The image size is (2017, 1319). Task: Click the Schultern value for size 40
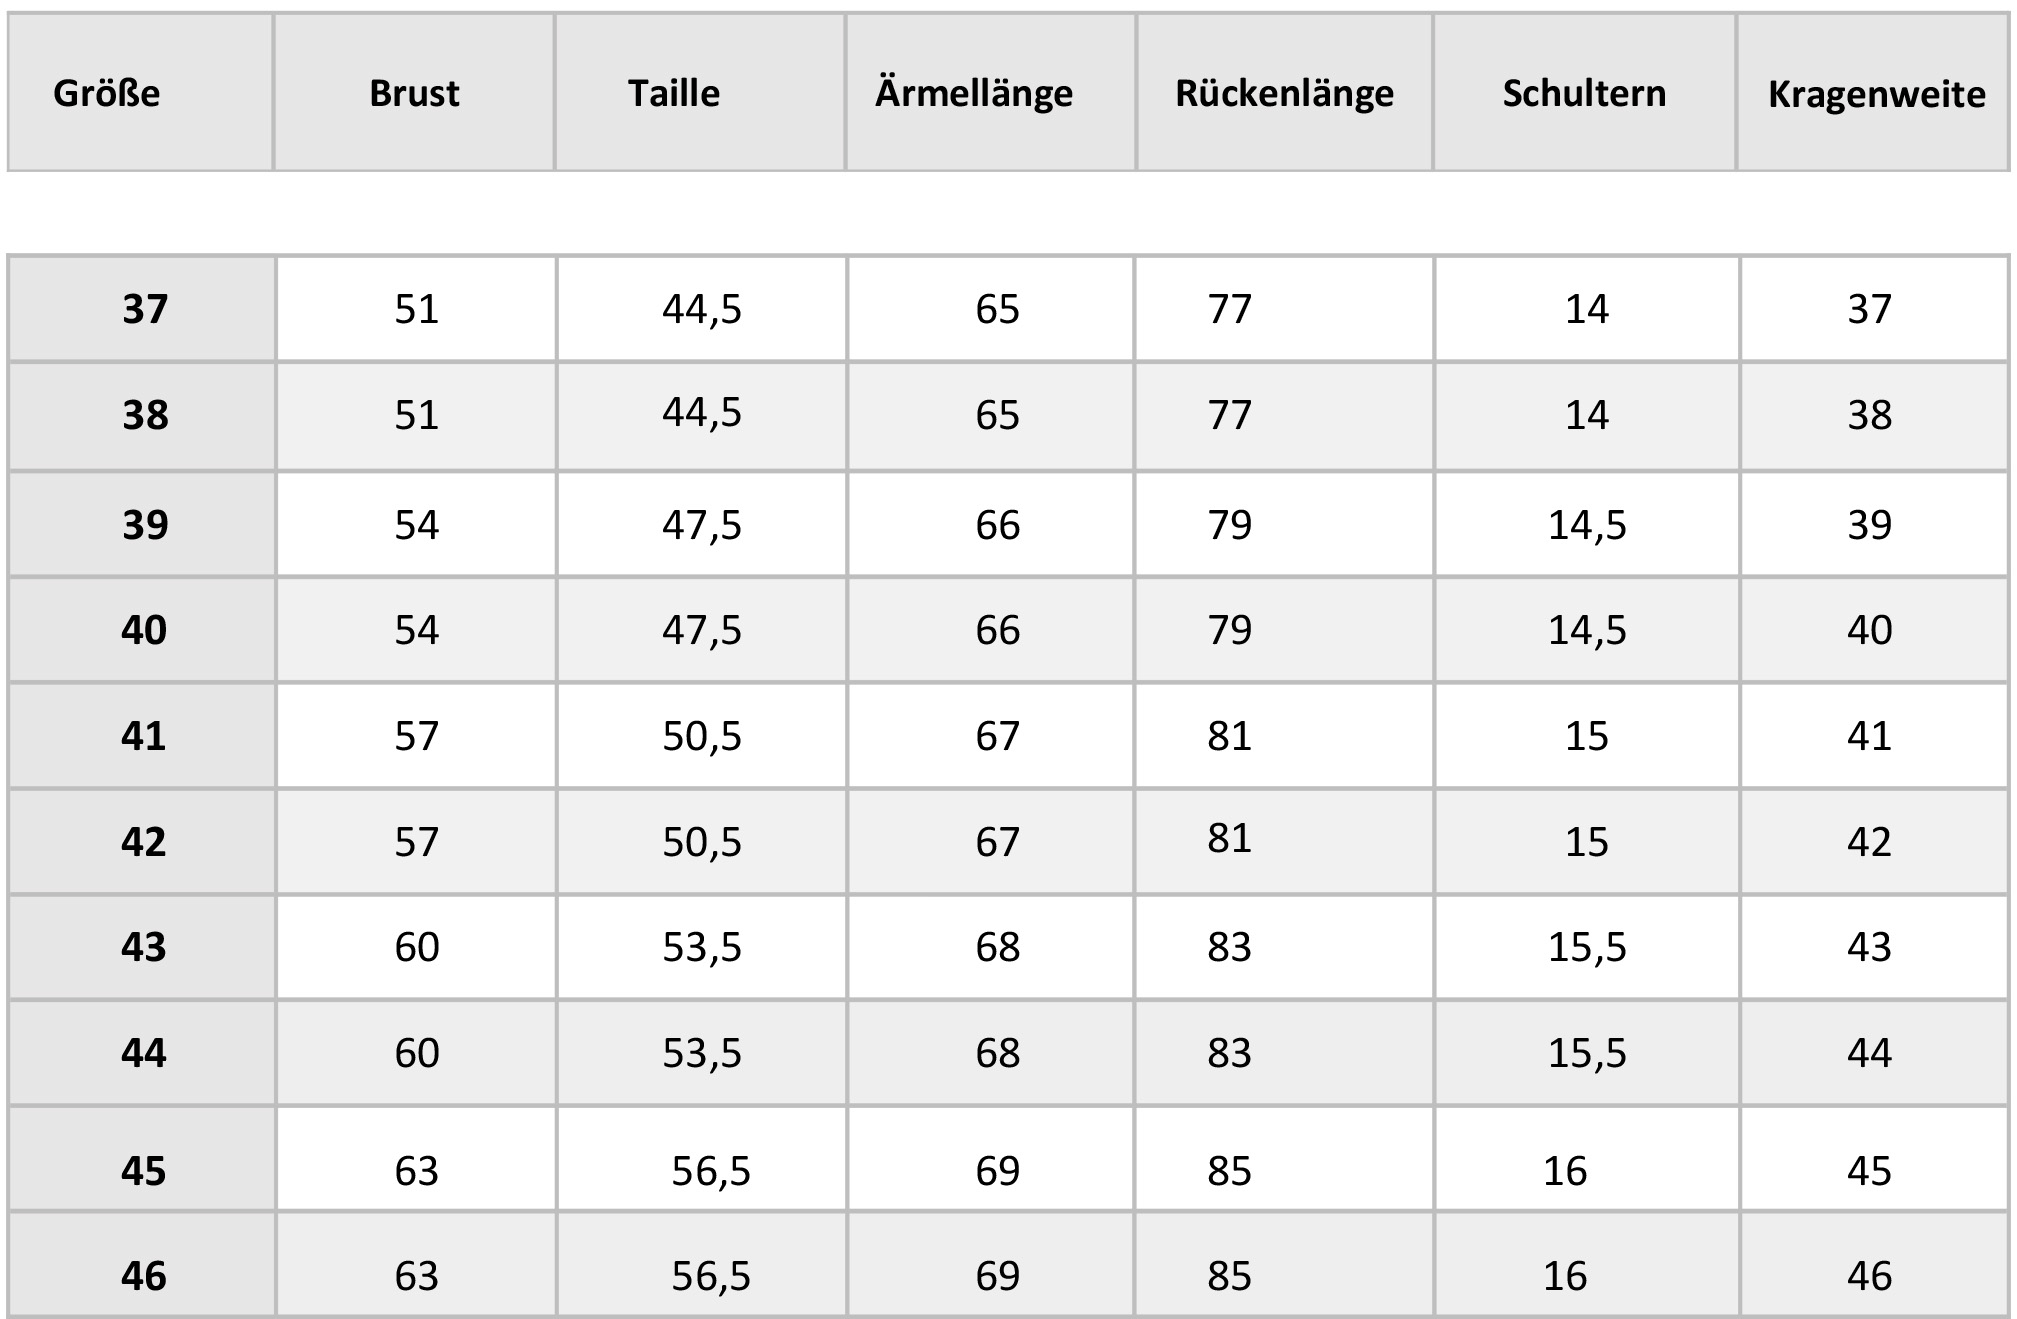tap(1587, 630)
